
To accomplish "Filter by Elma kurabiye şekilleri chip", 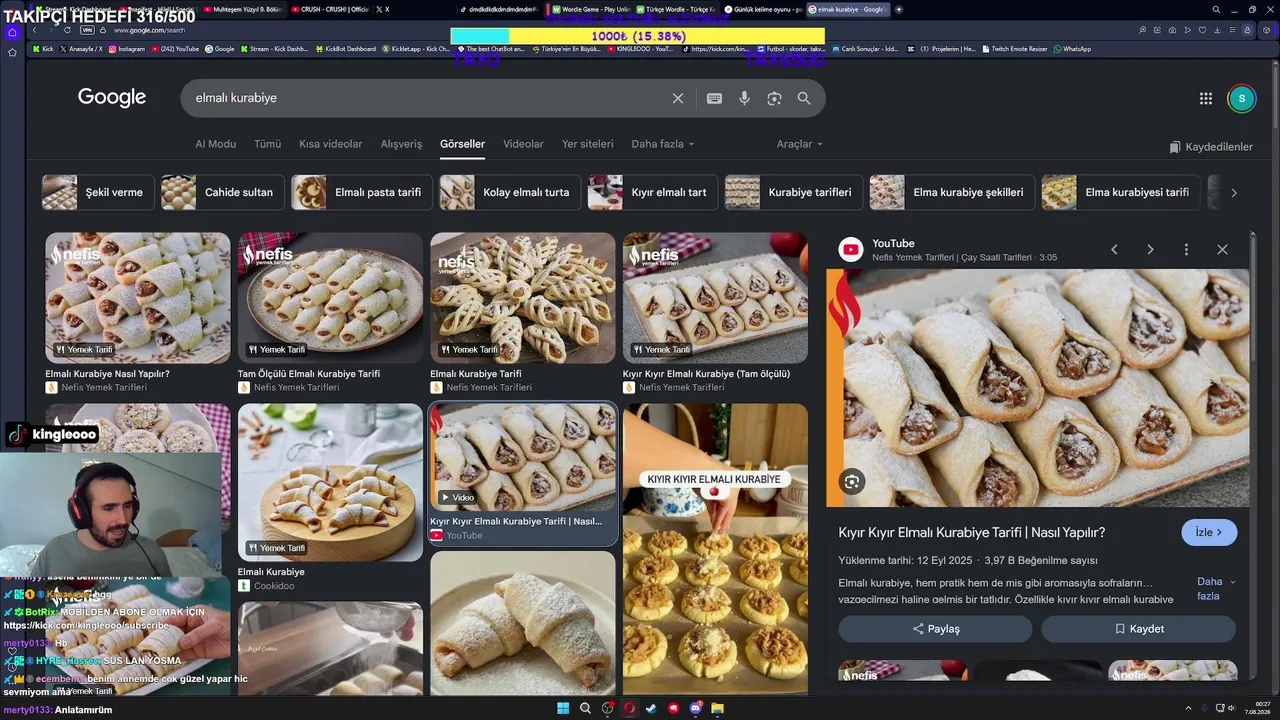I will click(x=952, y=192).
